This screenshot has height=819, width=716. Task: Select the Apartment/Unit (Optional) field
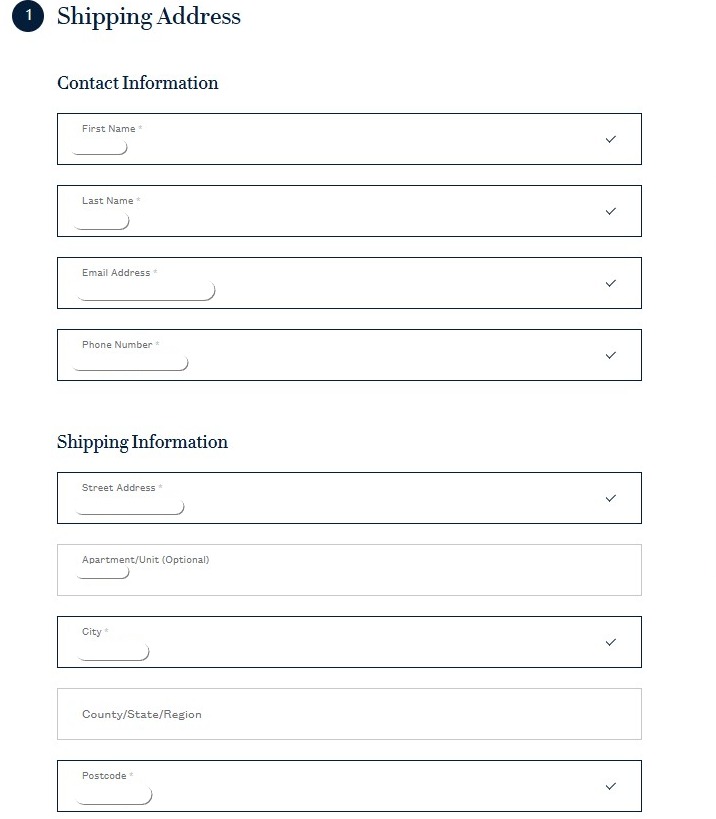[x=349, y=570]
